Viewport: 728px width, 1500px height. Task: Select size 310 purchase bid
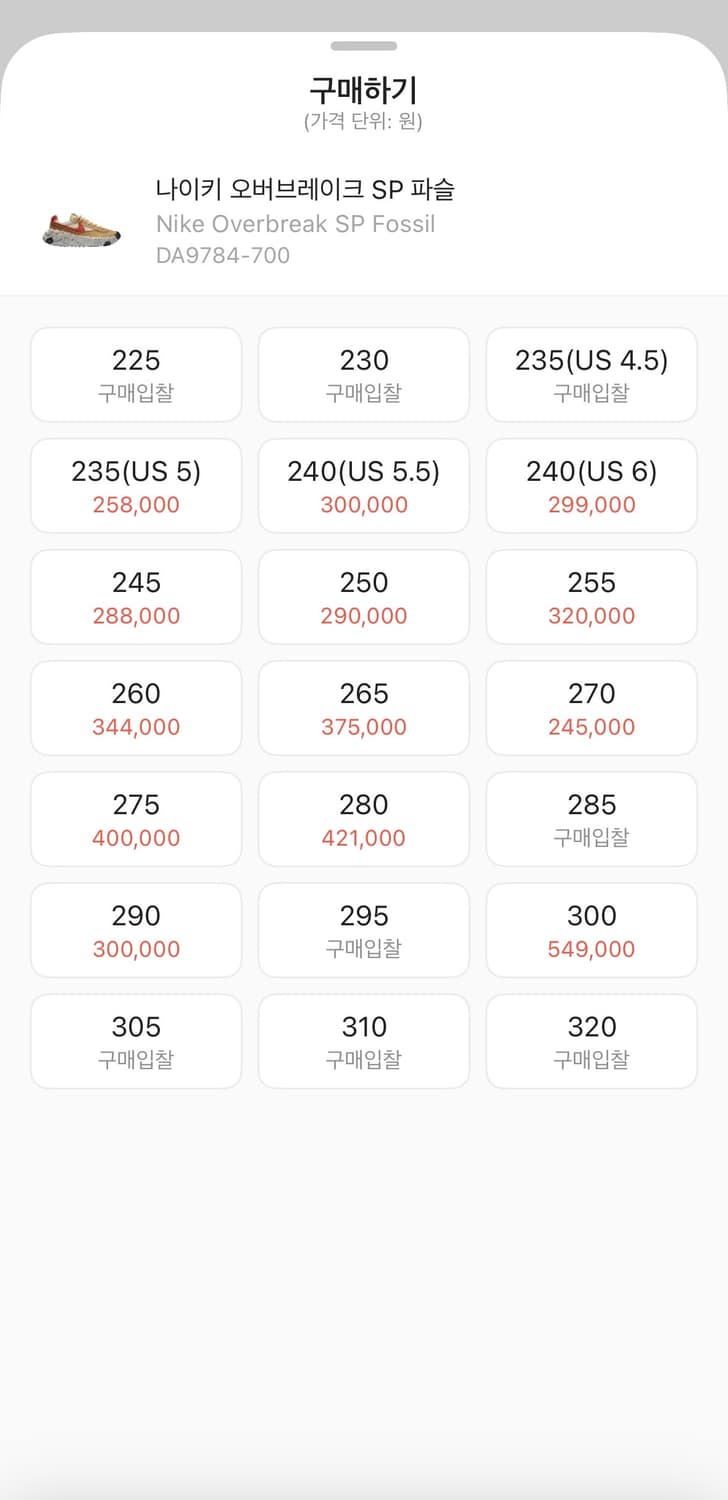(x=364, y=1041)
